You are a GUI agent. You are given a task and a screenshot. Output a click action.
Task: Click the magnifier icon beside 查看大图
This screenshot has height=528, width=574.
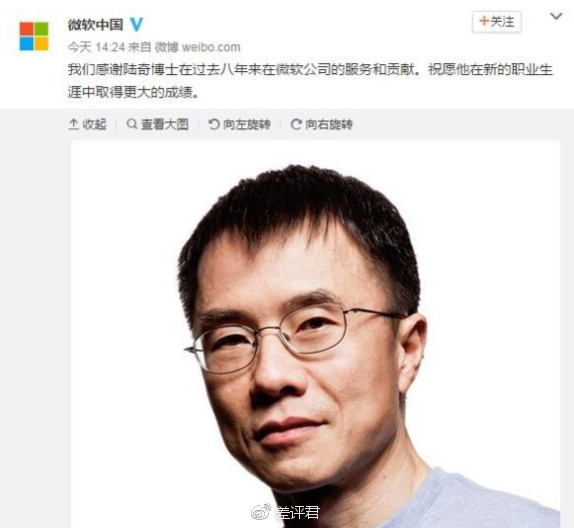[x=132, y=124]
